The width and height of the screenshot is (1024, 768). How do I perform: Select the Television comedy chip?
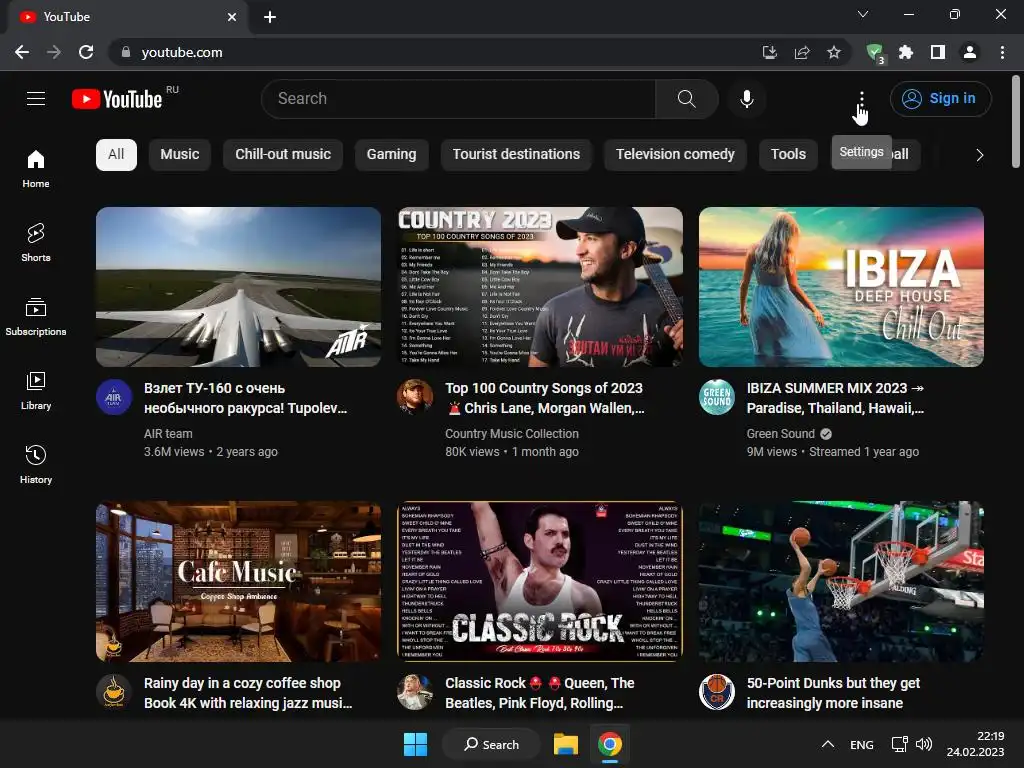(675, 155)
